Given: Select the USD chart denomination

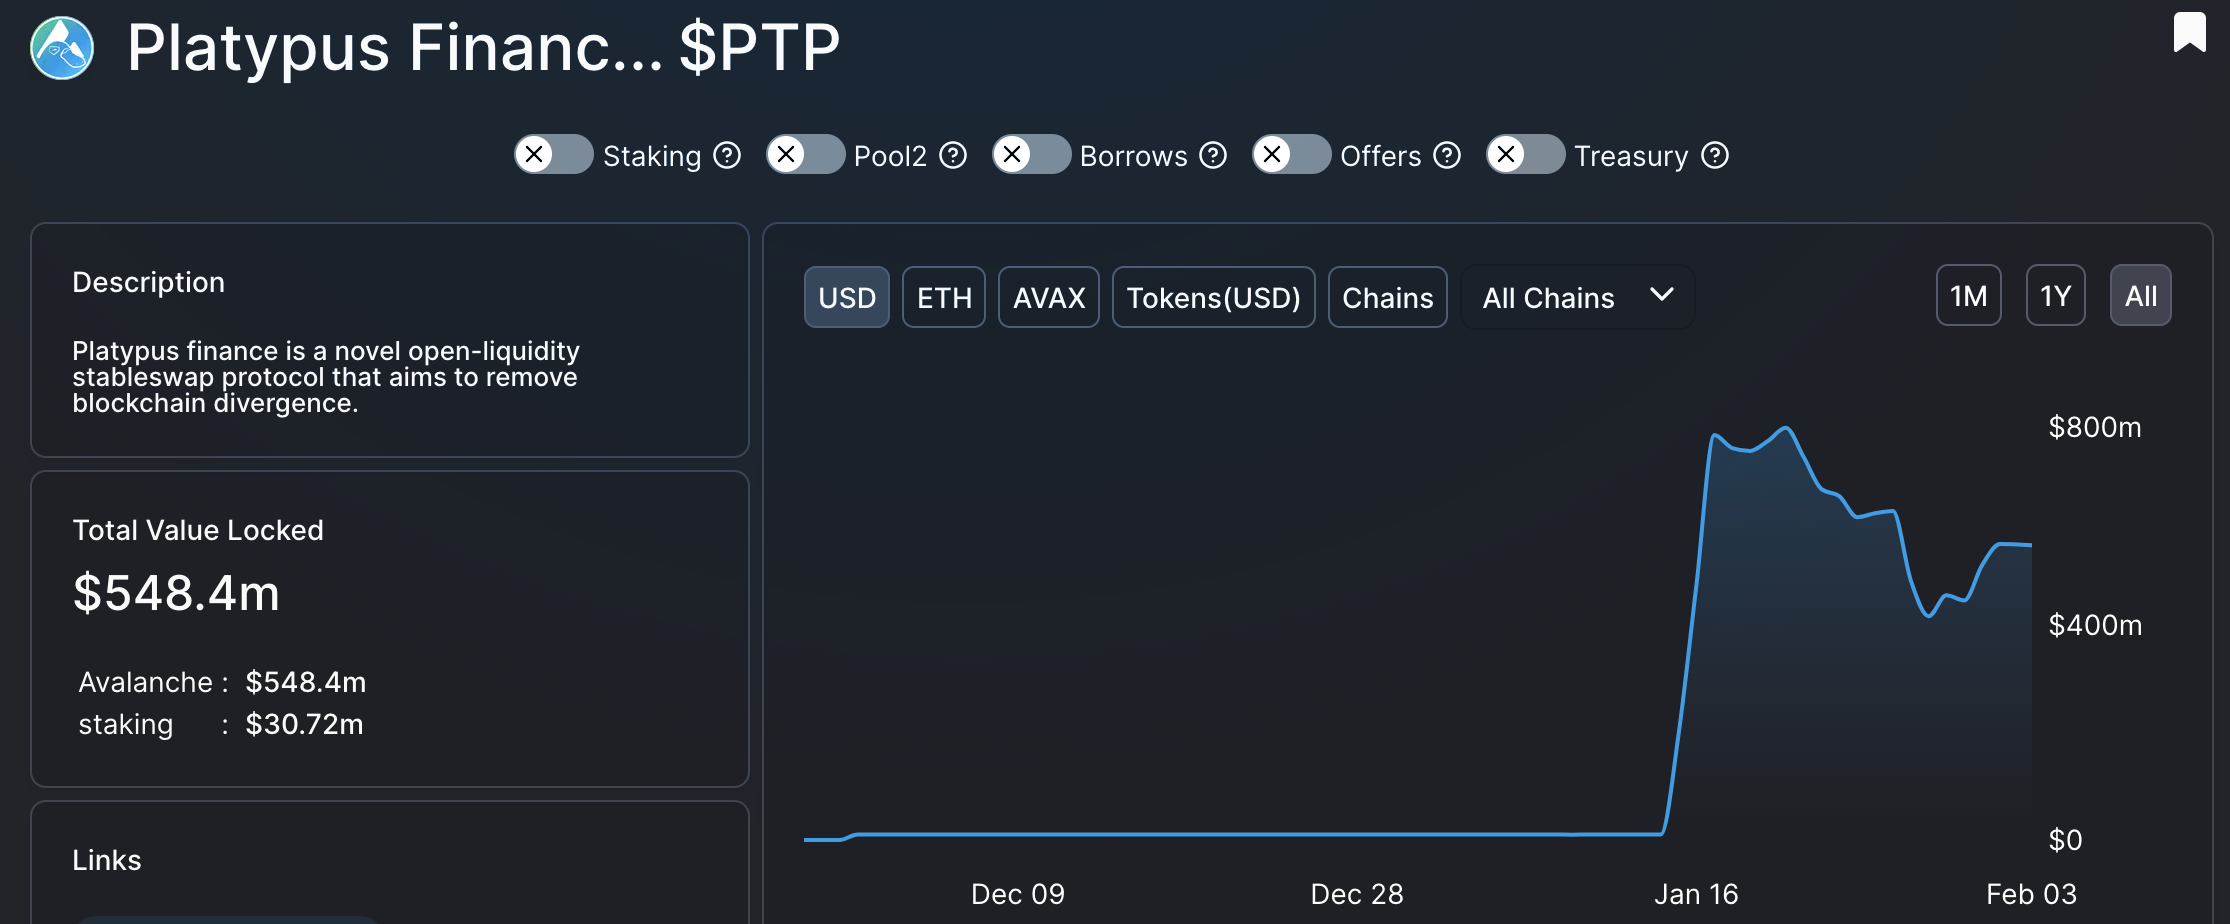Looking at the screenshot, I should (x=847, y=297).
